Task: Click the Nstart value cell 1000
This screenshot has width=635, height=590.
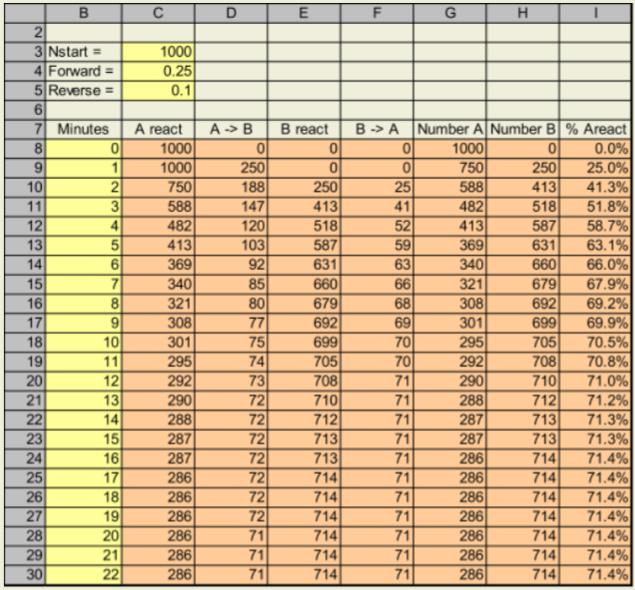Action: coord(161,51)
